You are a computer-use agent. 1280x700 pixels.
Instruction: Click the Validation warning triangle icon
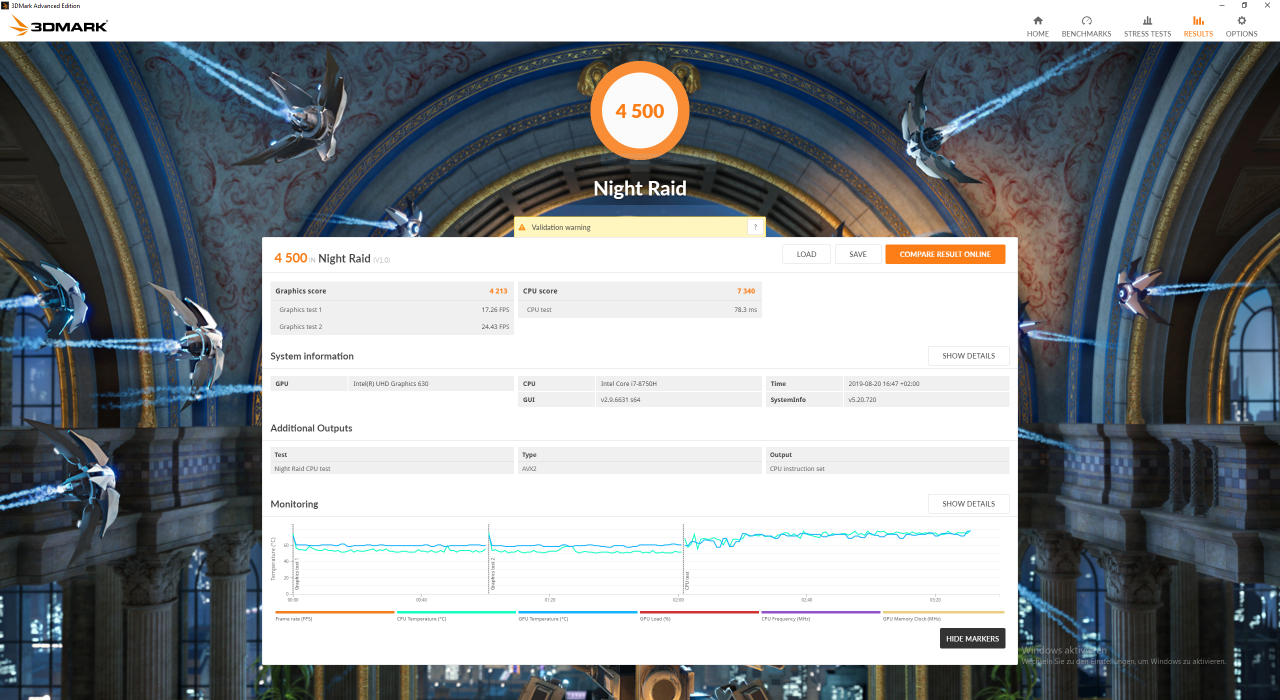(521, 227)
